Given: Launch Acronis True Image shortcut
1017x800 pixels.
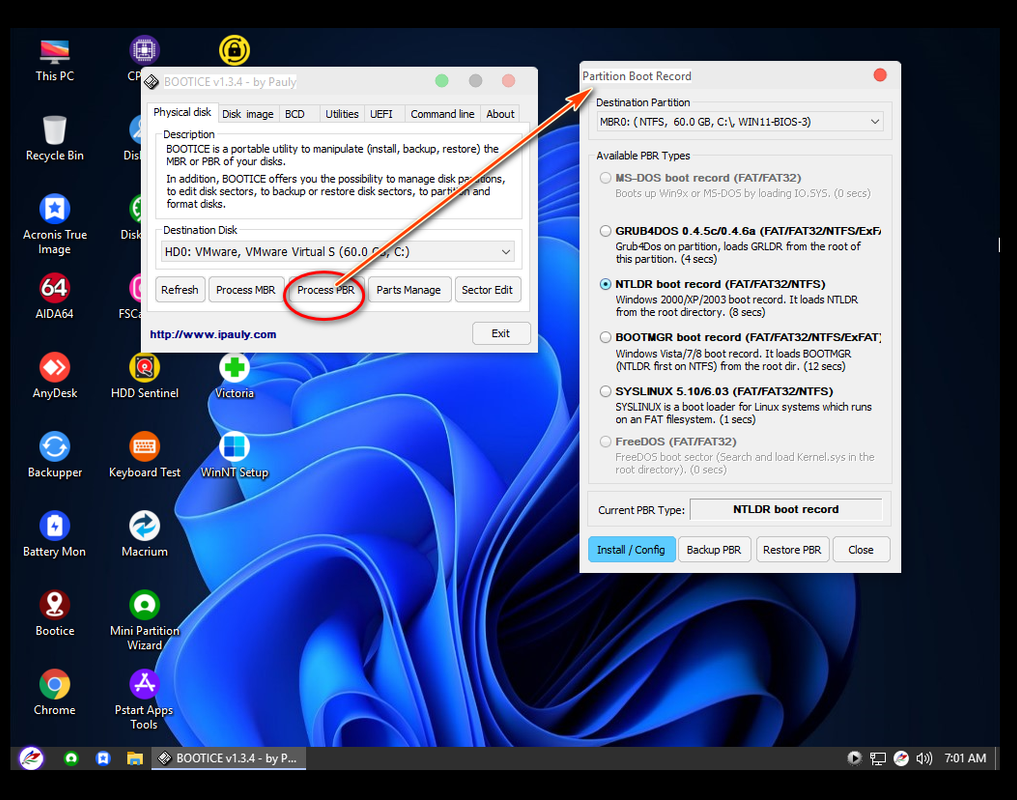Looking at the screenshot, I should [x=54, y=224].
